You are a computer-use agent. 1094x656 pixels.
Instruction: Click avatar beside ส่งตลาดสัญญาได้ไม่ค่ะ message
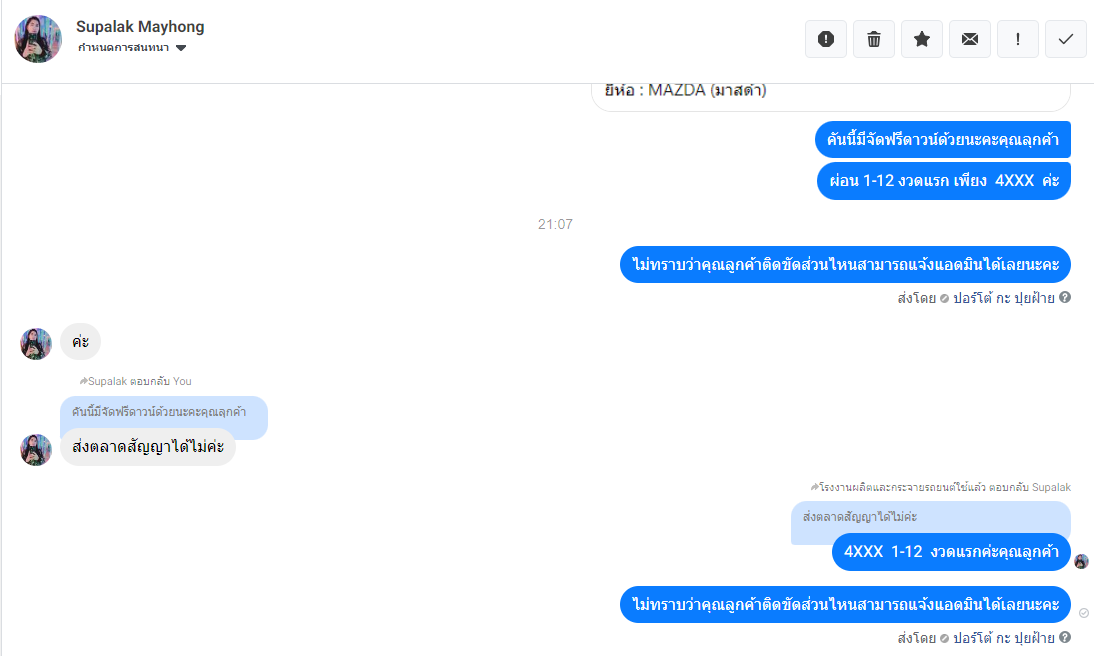pyautogui.click(x=36, y=449)
